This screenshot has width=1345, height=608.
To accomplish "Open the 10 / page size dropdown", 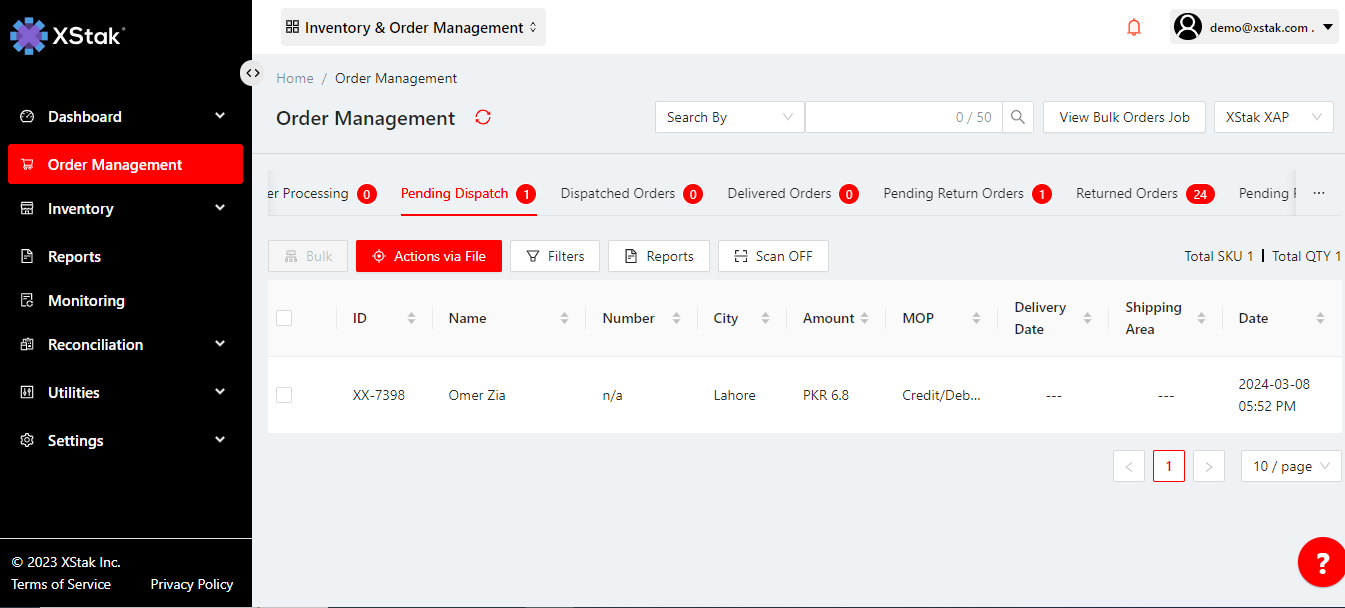I will tap(1290, 466).
